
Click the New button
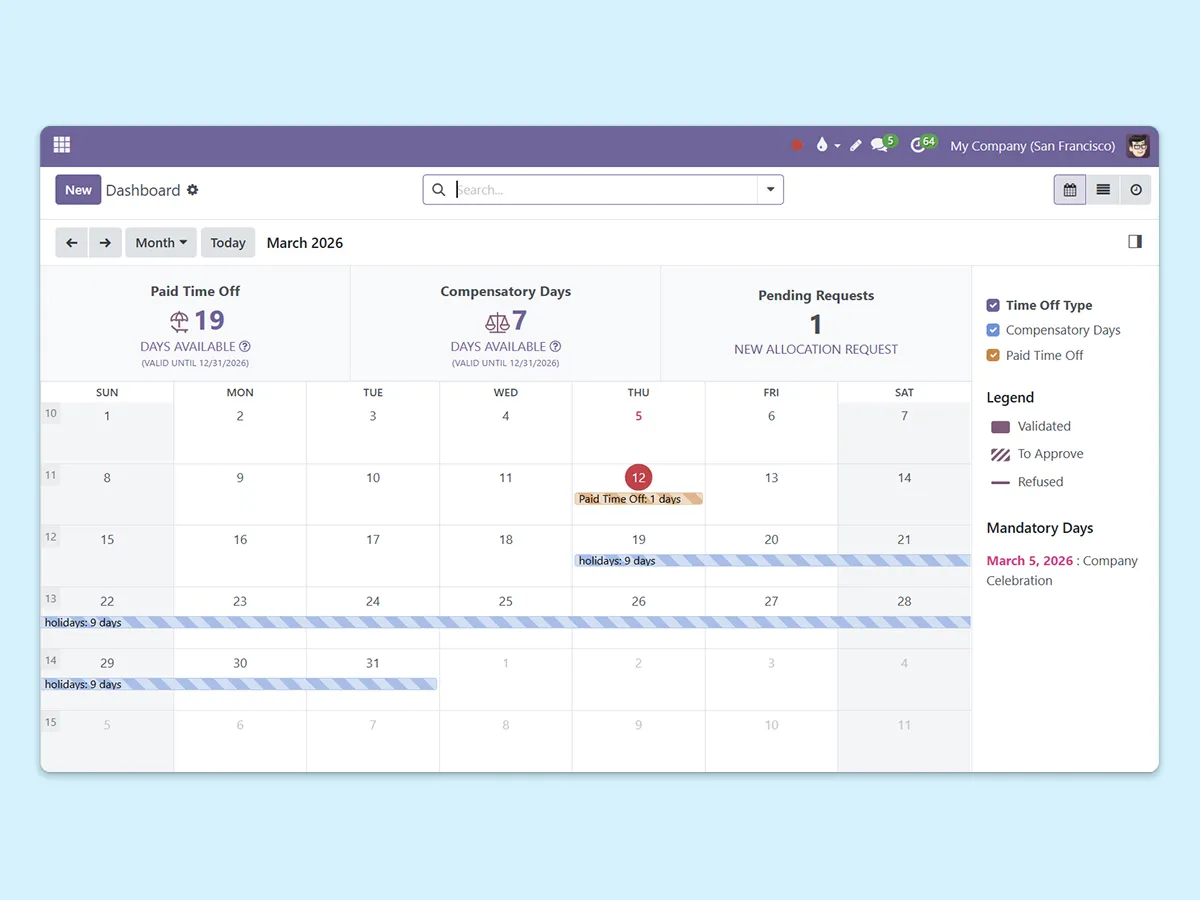point(78,190)
